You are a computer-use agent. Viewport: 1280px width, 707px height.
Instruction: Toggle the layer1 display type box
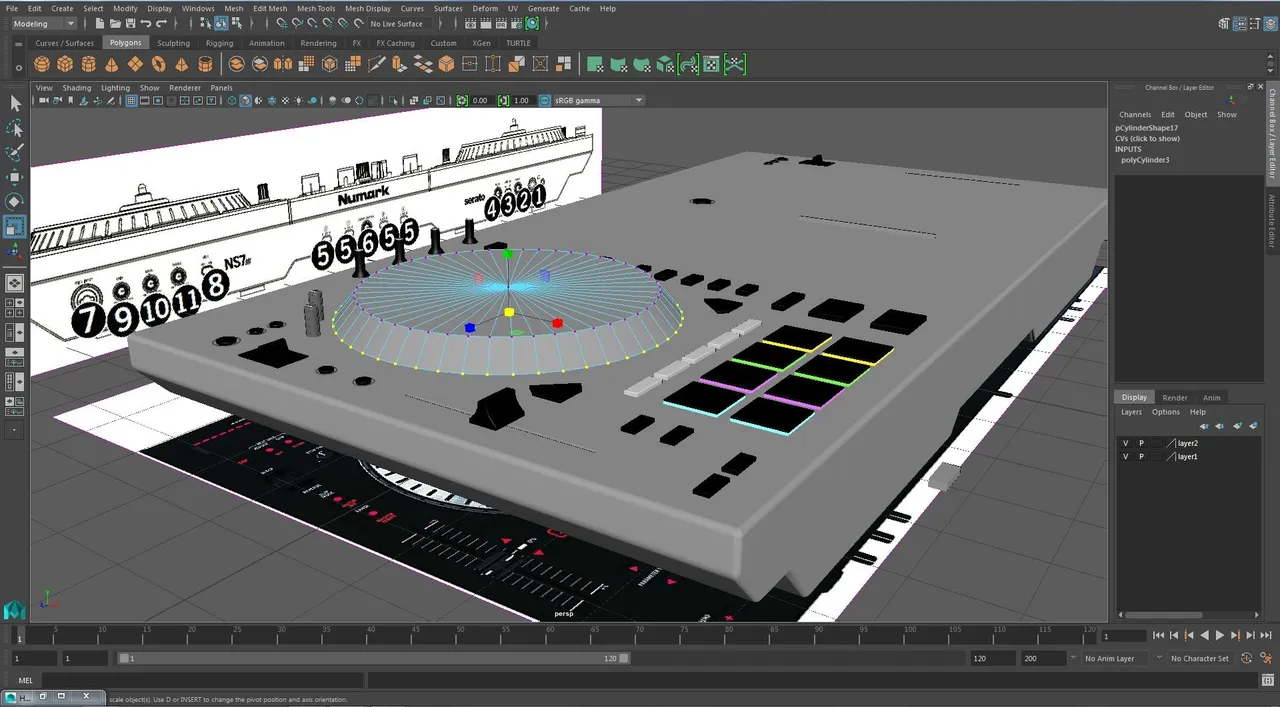[x=1157, y=457]
